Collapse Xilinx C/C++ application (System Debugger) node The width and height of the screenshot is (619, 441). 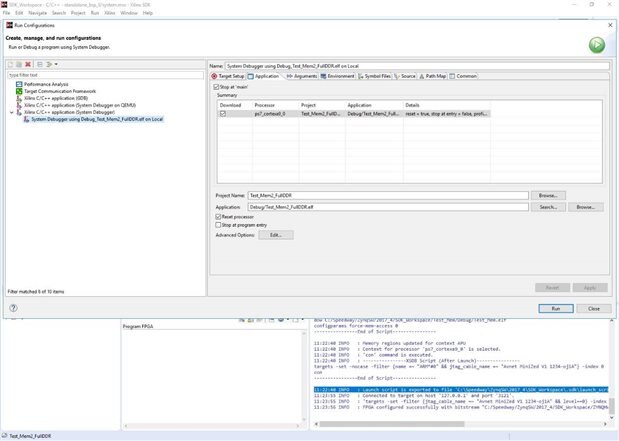click(x=11, y=112)
